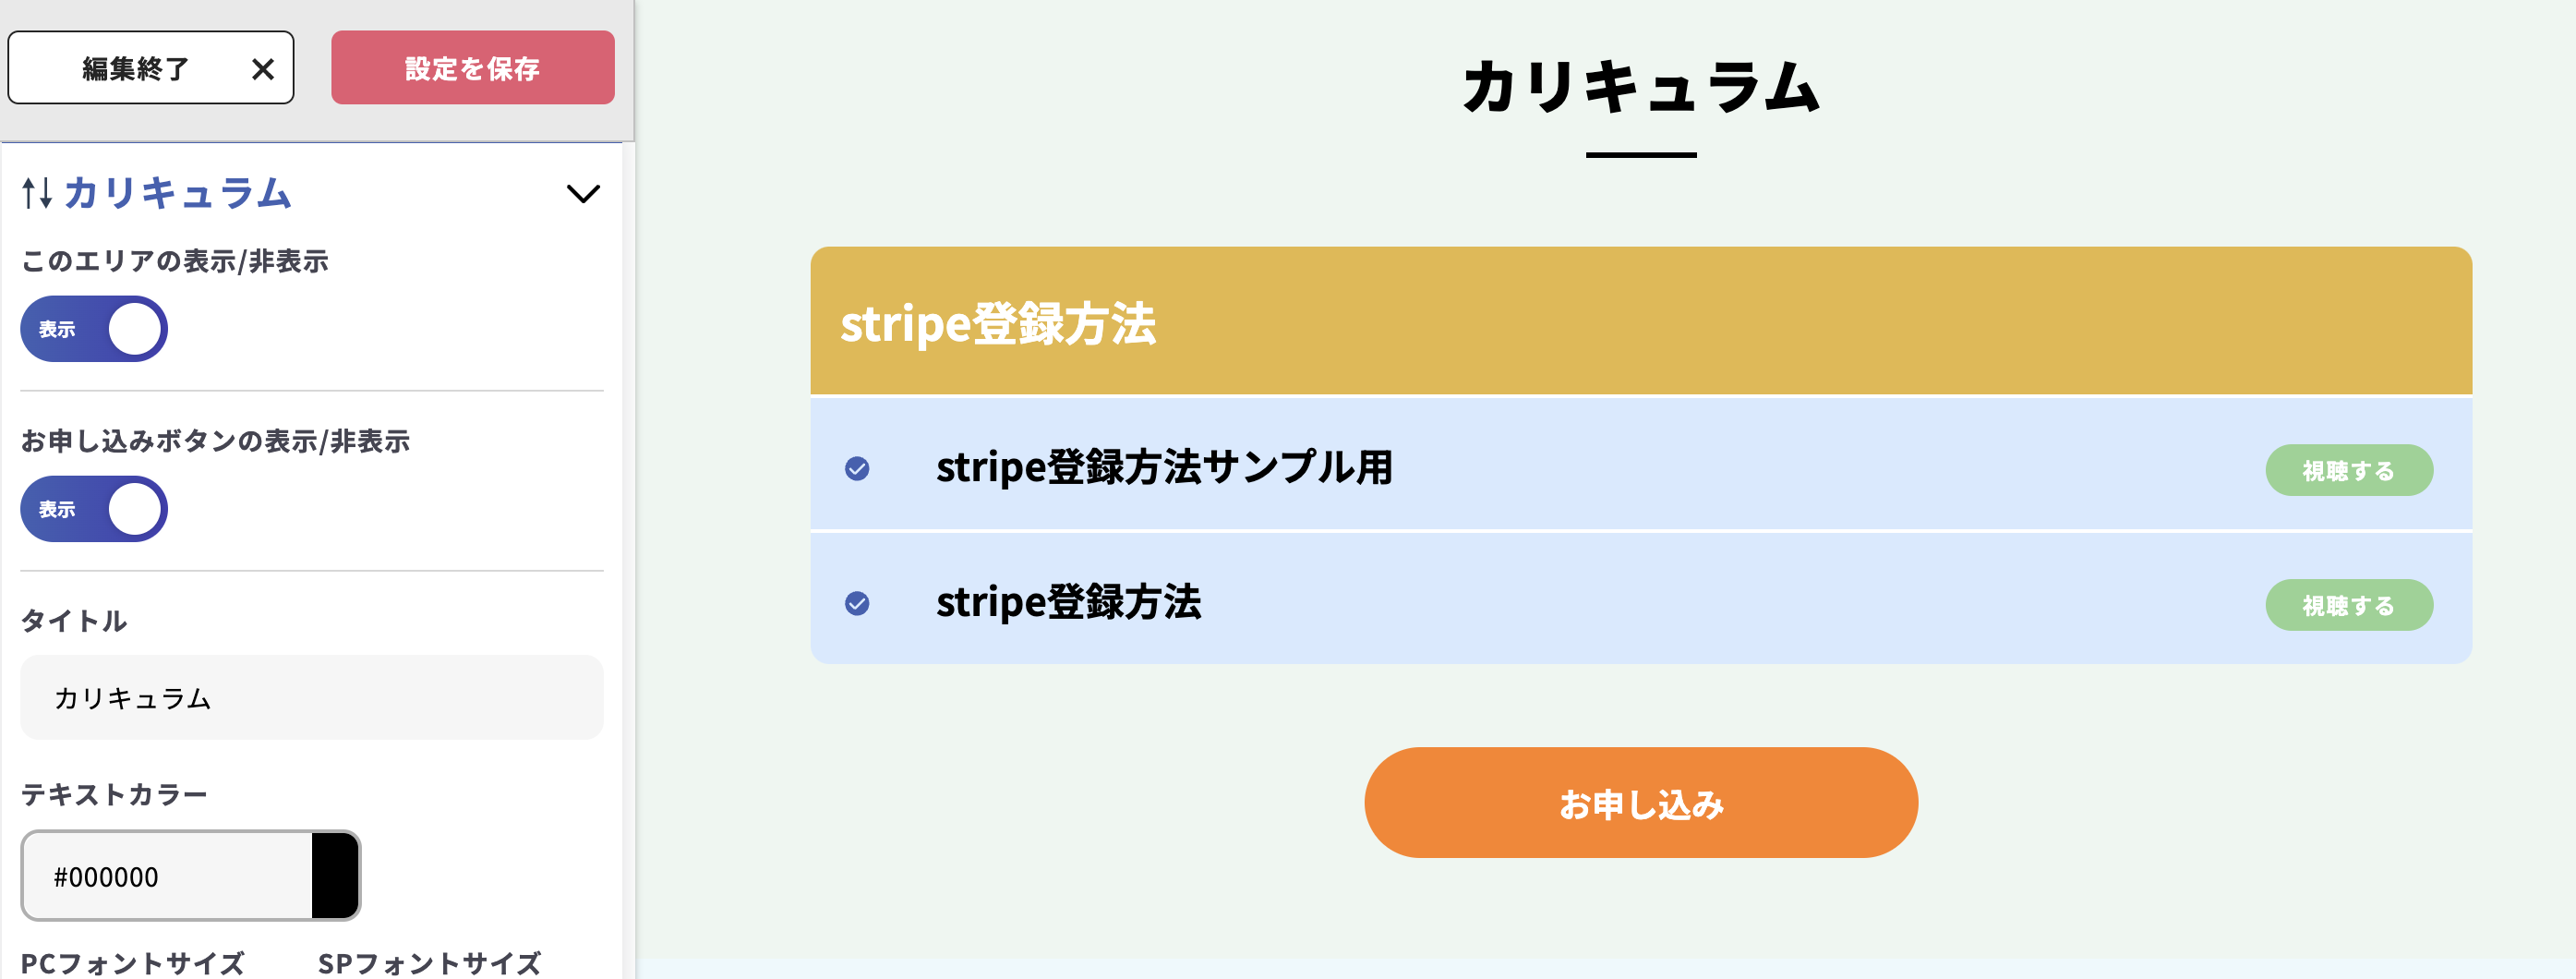Select the check icon beside stripe登録方法サンプル用
Image resolution: width=2576 pixels, height=979 pixels.
[x=858, y=467]
